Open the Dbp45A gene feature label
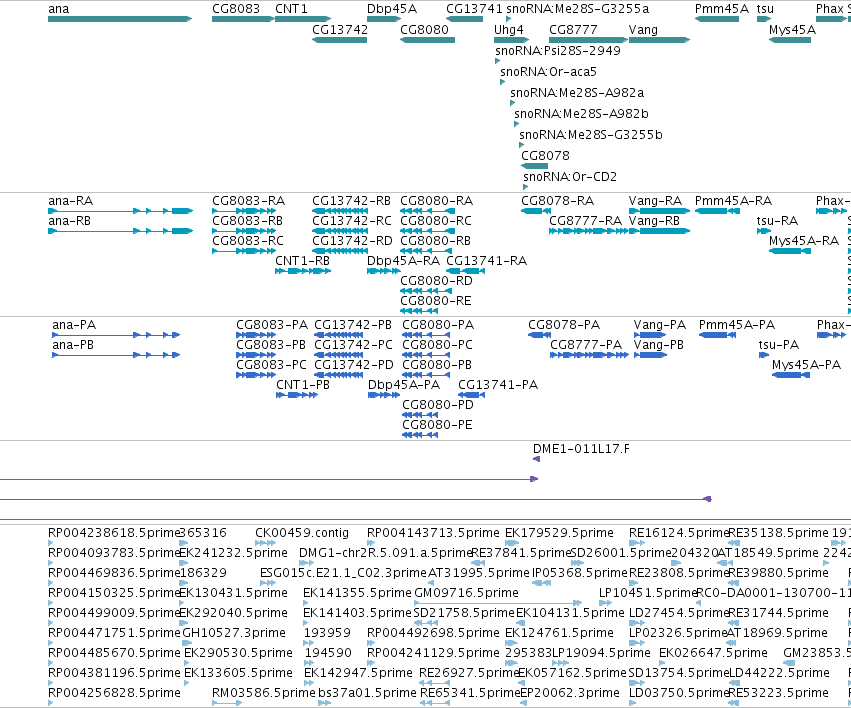 (x=392, y=9)
